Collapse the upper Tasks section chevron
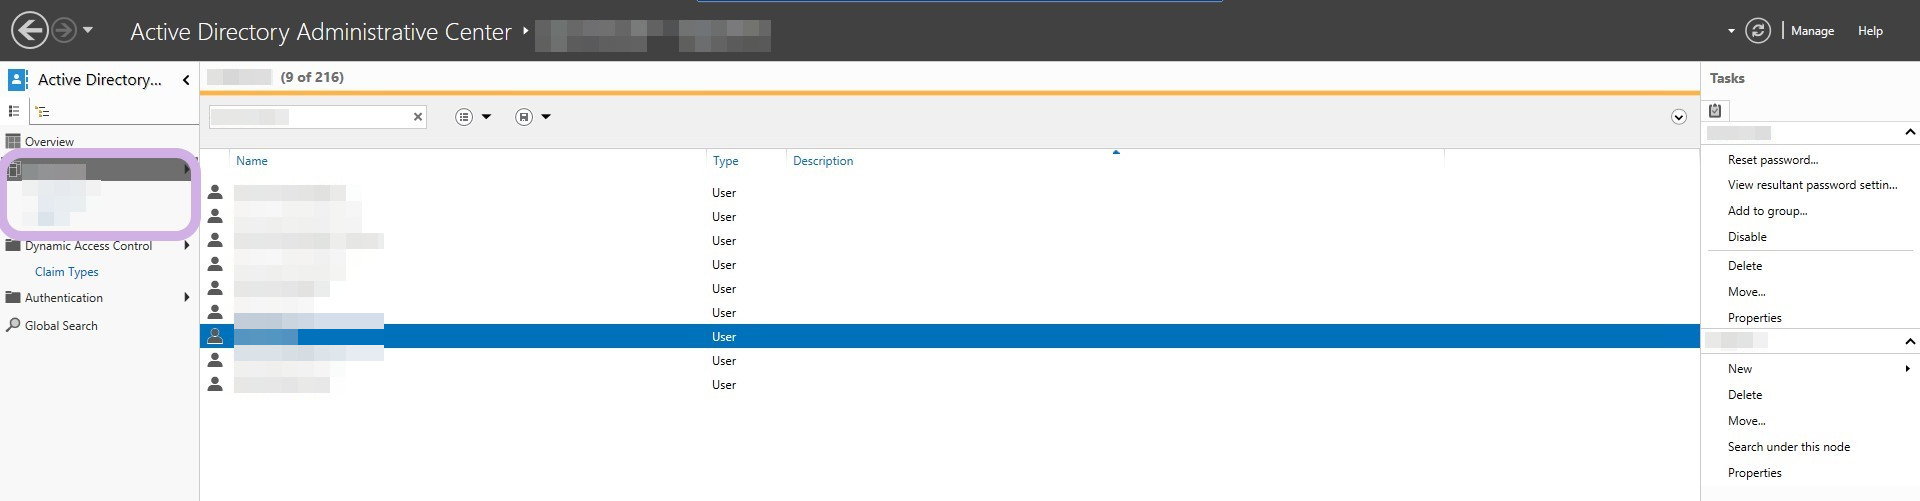Screen dimensions: 1920x501 coord(1909,133)
